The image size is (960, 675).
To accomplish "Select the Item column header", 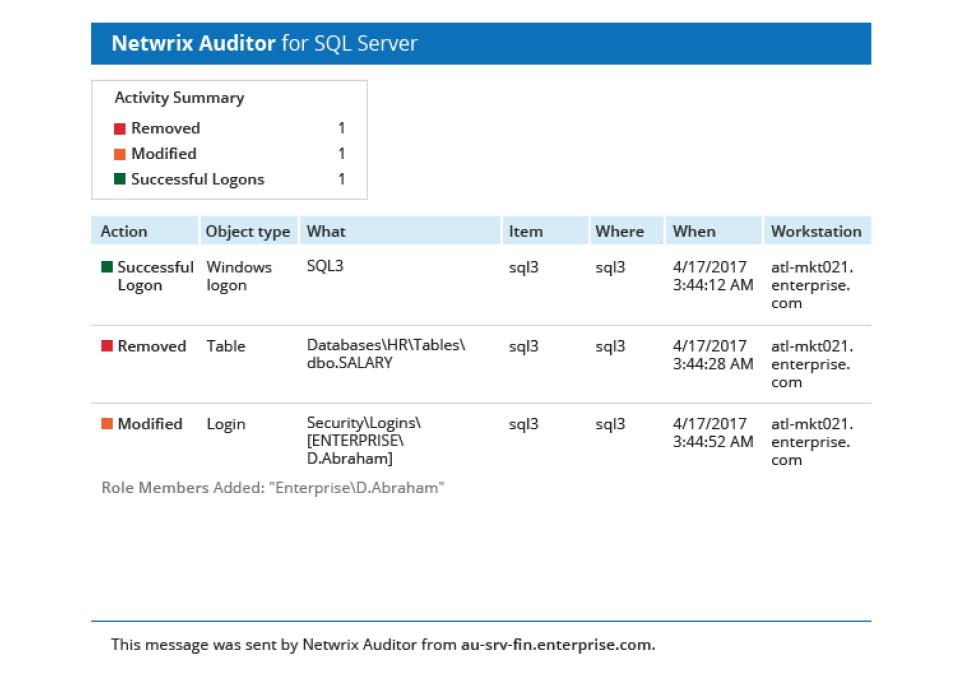I will pos(546,231).
